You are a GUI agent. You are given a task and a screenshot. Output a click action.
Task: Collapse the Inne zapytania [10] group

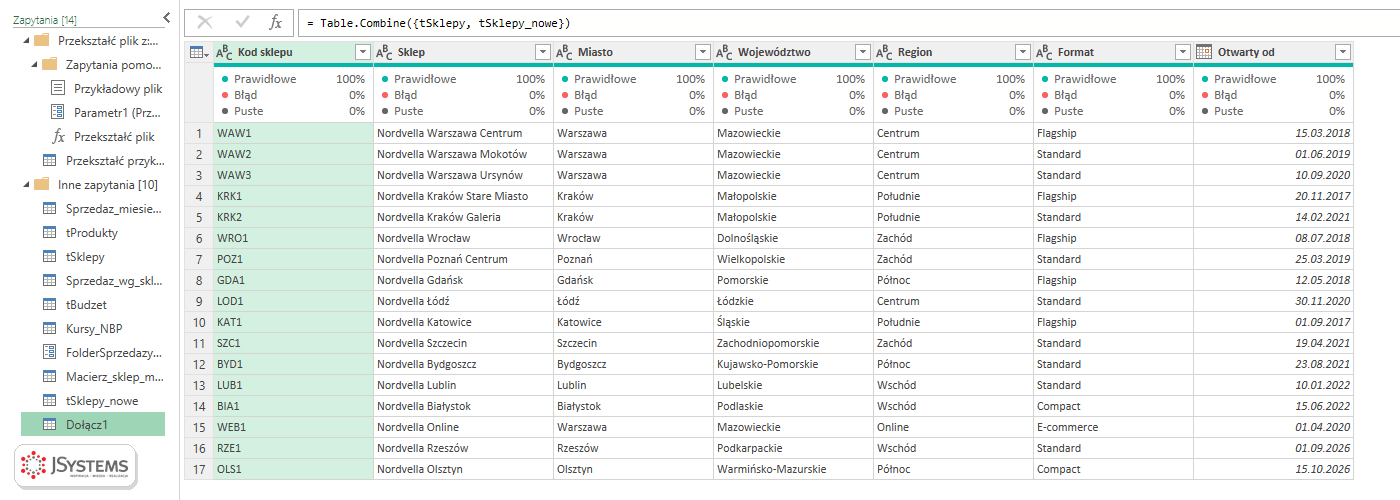point(25,184)
